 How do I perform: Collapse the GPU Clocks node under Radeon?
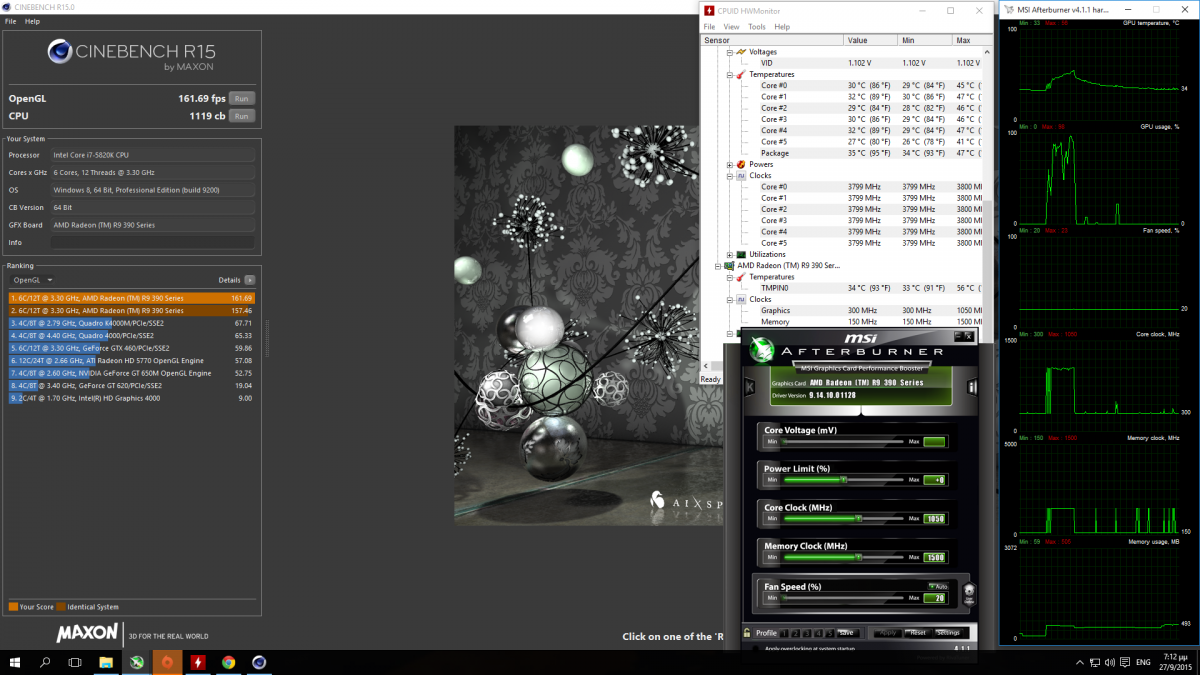click(x=730, y=299)
